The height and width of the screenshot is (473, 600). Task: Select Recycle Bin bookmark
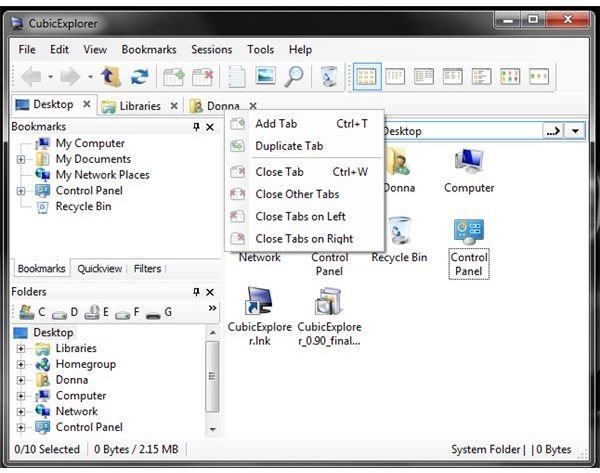coord(73,207)
